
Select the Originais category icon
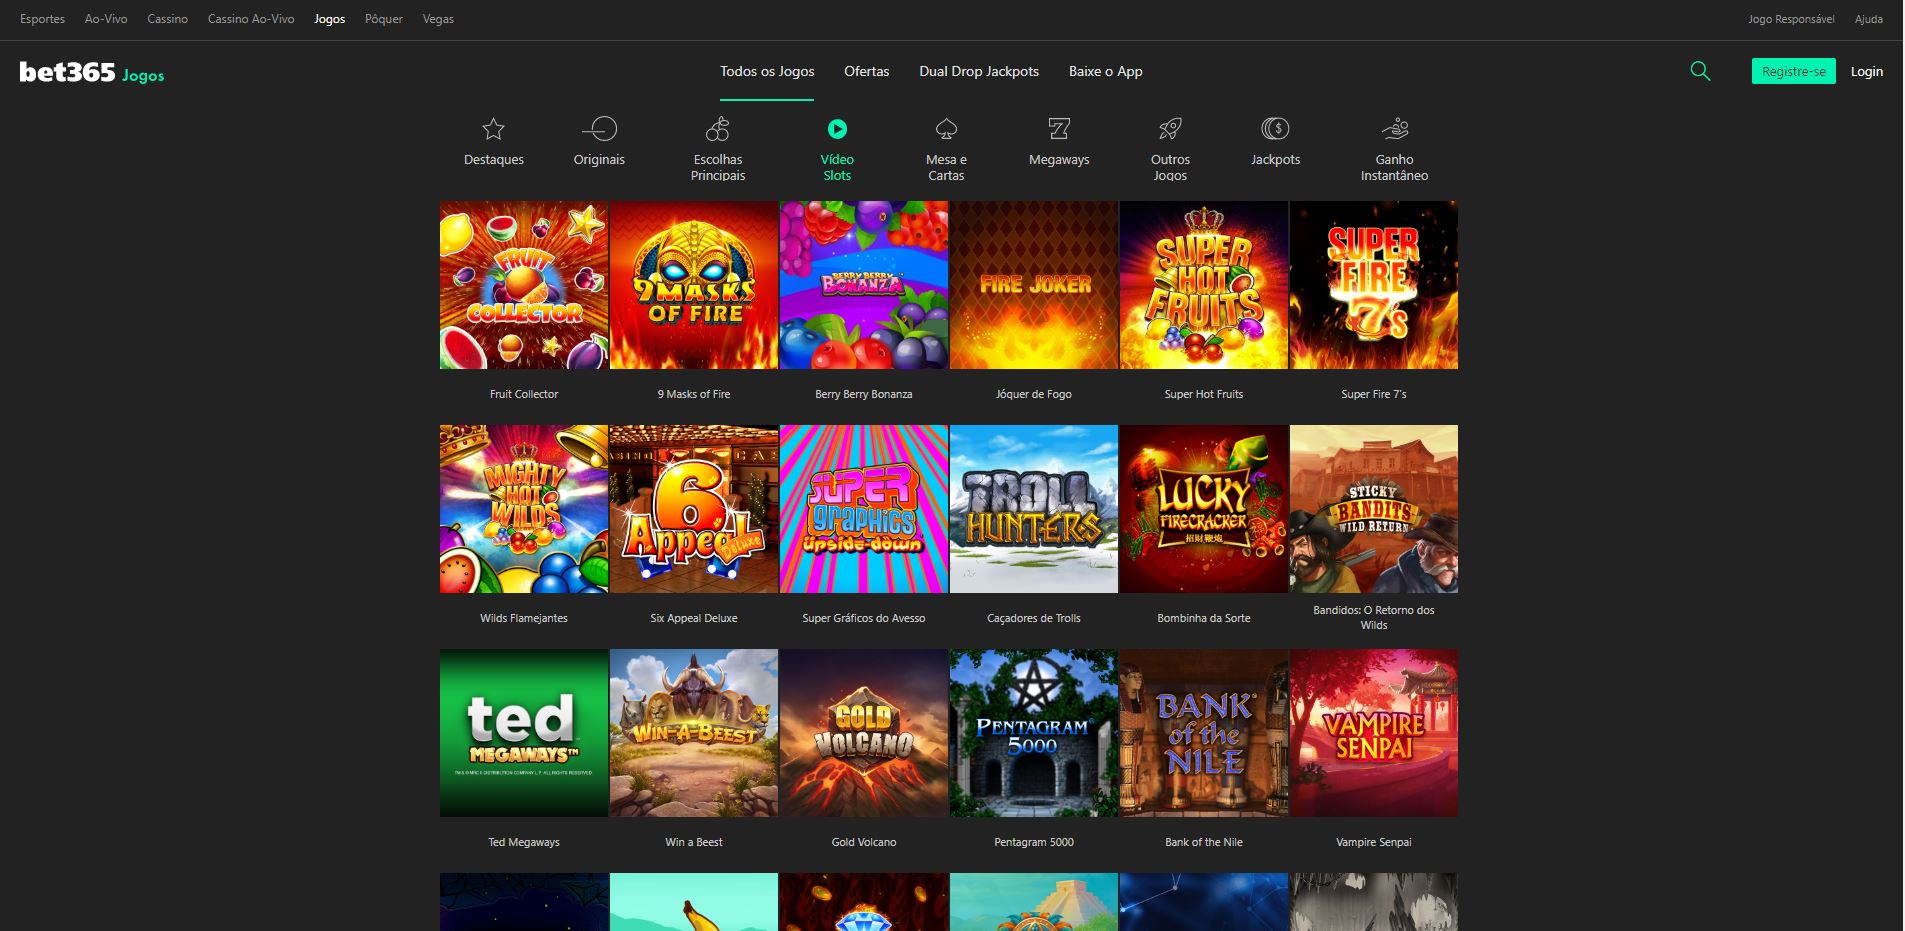pyautogui.click(x=599, y=129)
